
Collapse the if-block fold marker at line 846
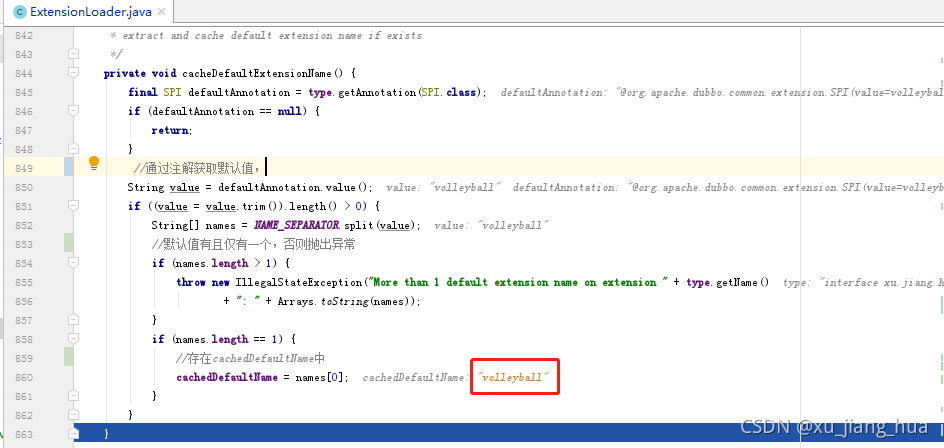tap(73, 111)
